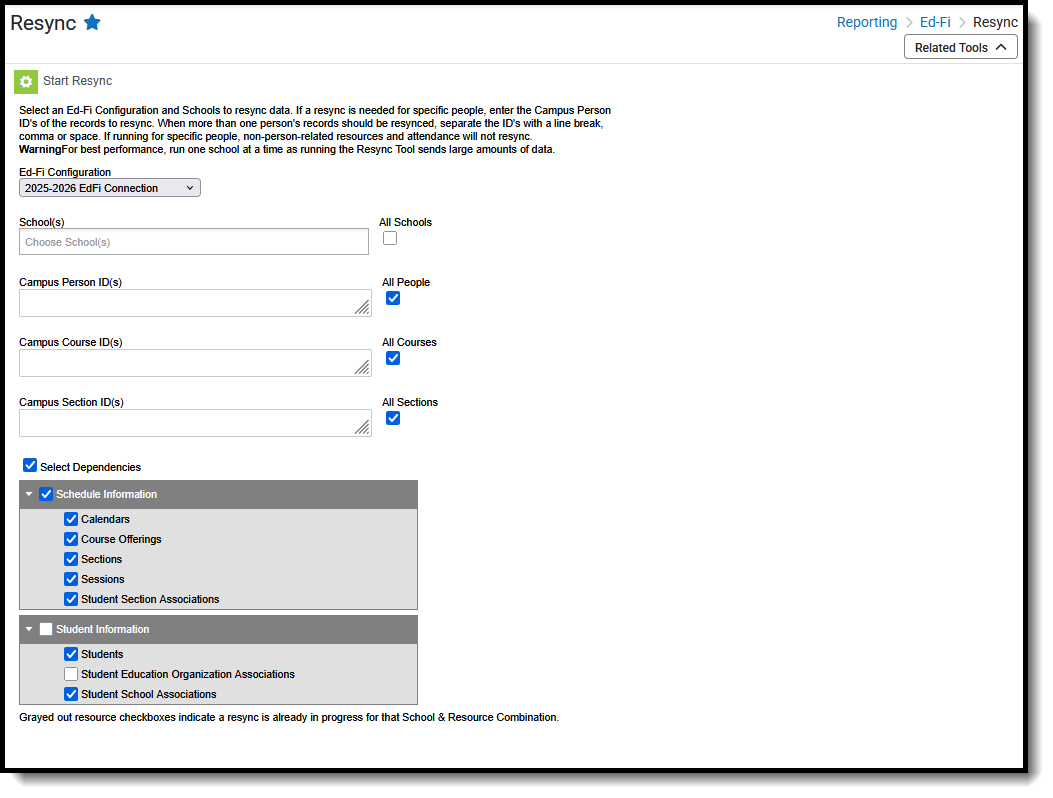Click the Start Resync label text
This screenshot has height=798, width=1053.
coord(77,81)
